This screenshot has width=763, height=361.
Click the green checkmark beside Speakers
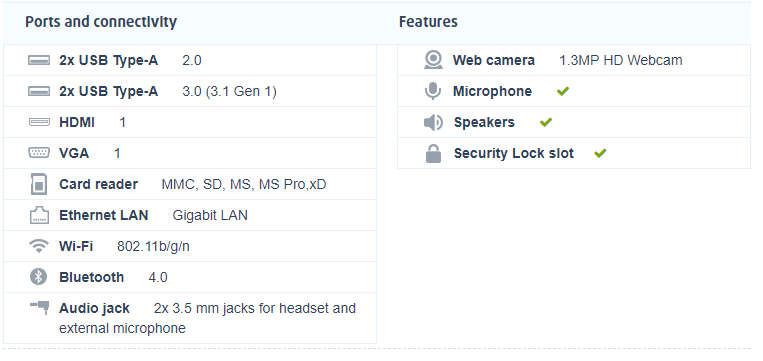546,122
